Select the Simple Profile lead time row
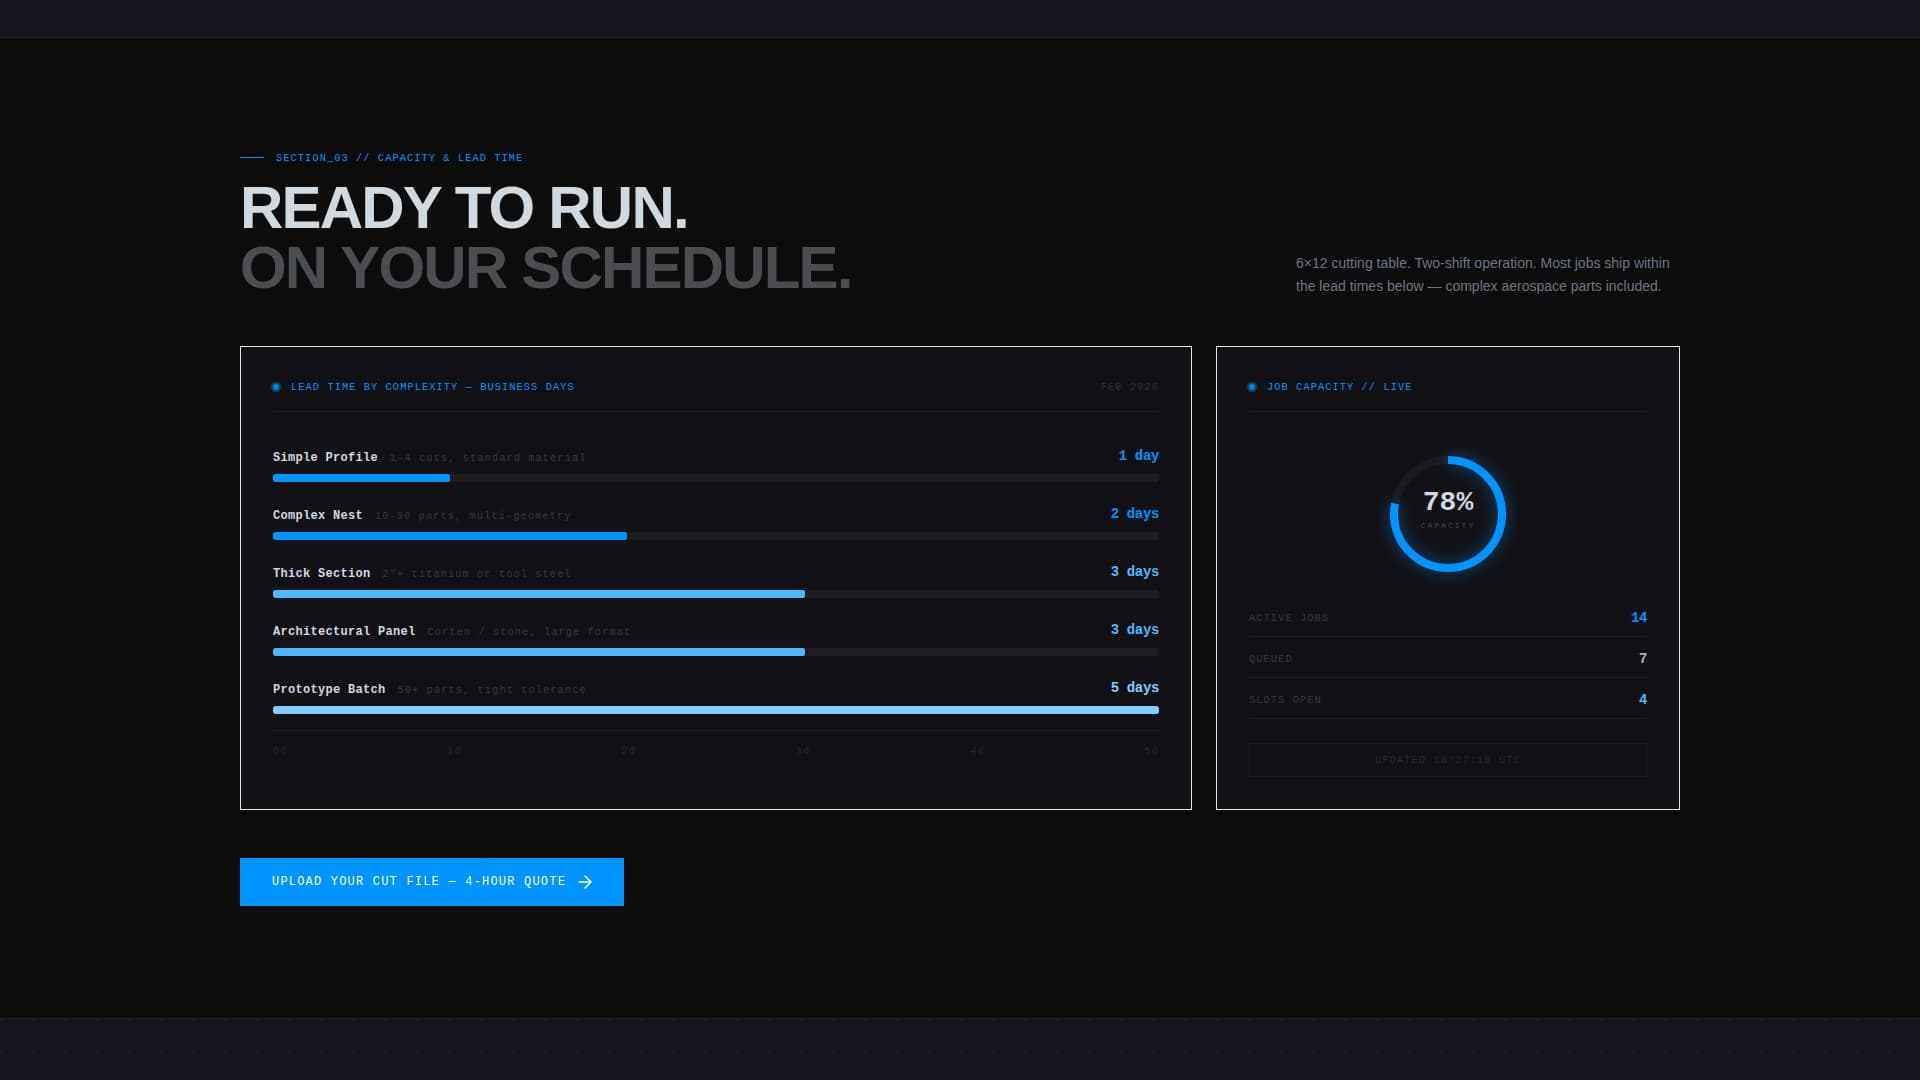This screenshot has width=1920, height=1080. 716,465
